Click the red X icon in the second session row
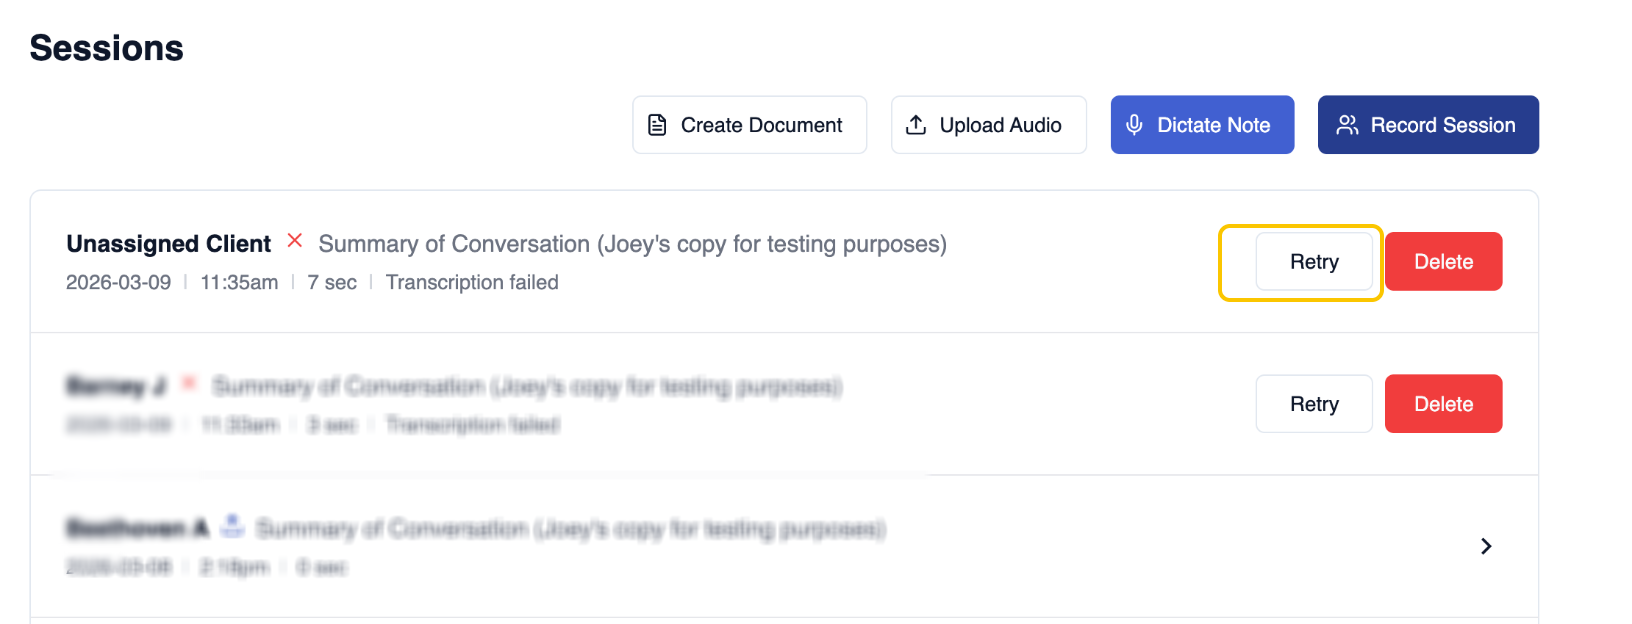The height and width of the screenshot is (624, 1632). 189,383
